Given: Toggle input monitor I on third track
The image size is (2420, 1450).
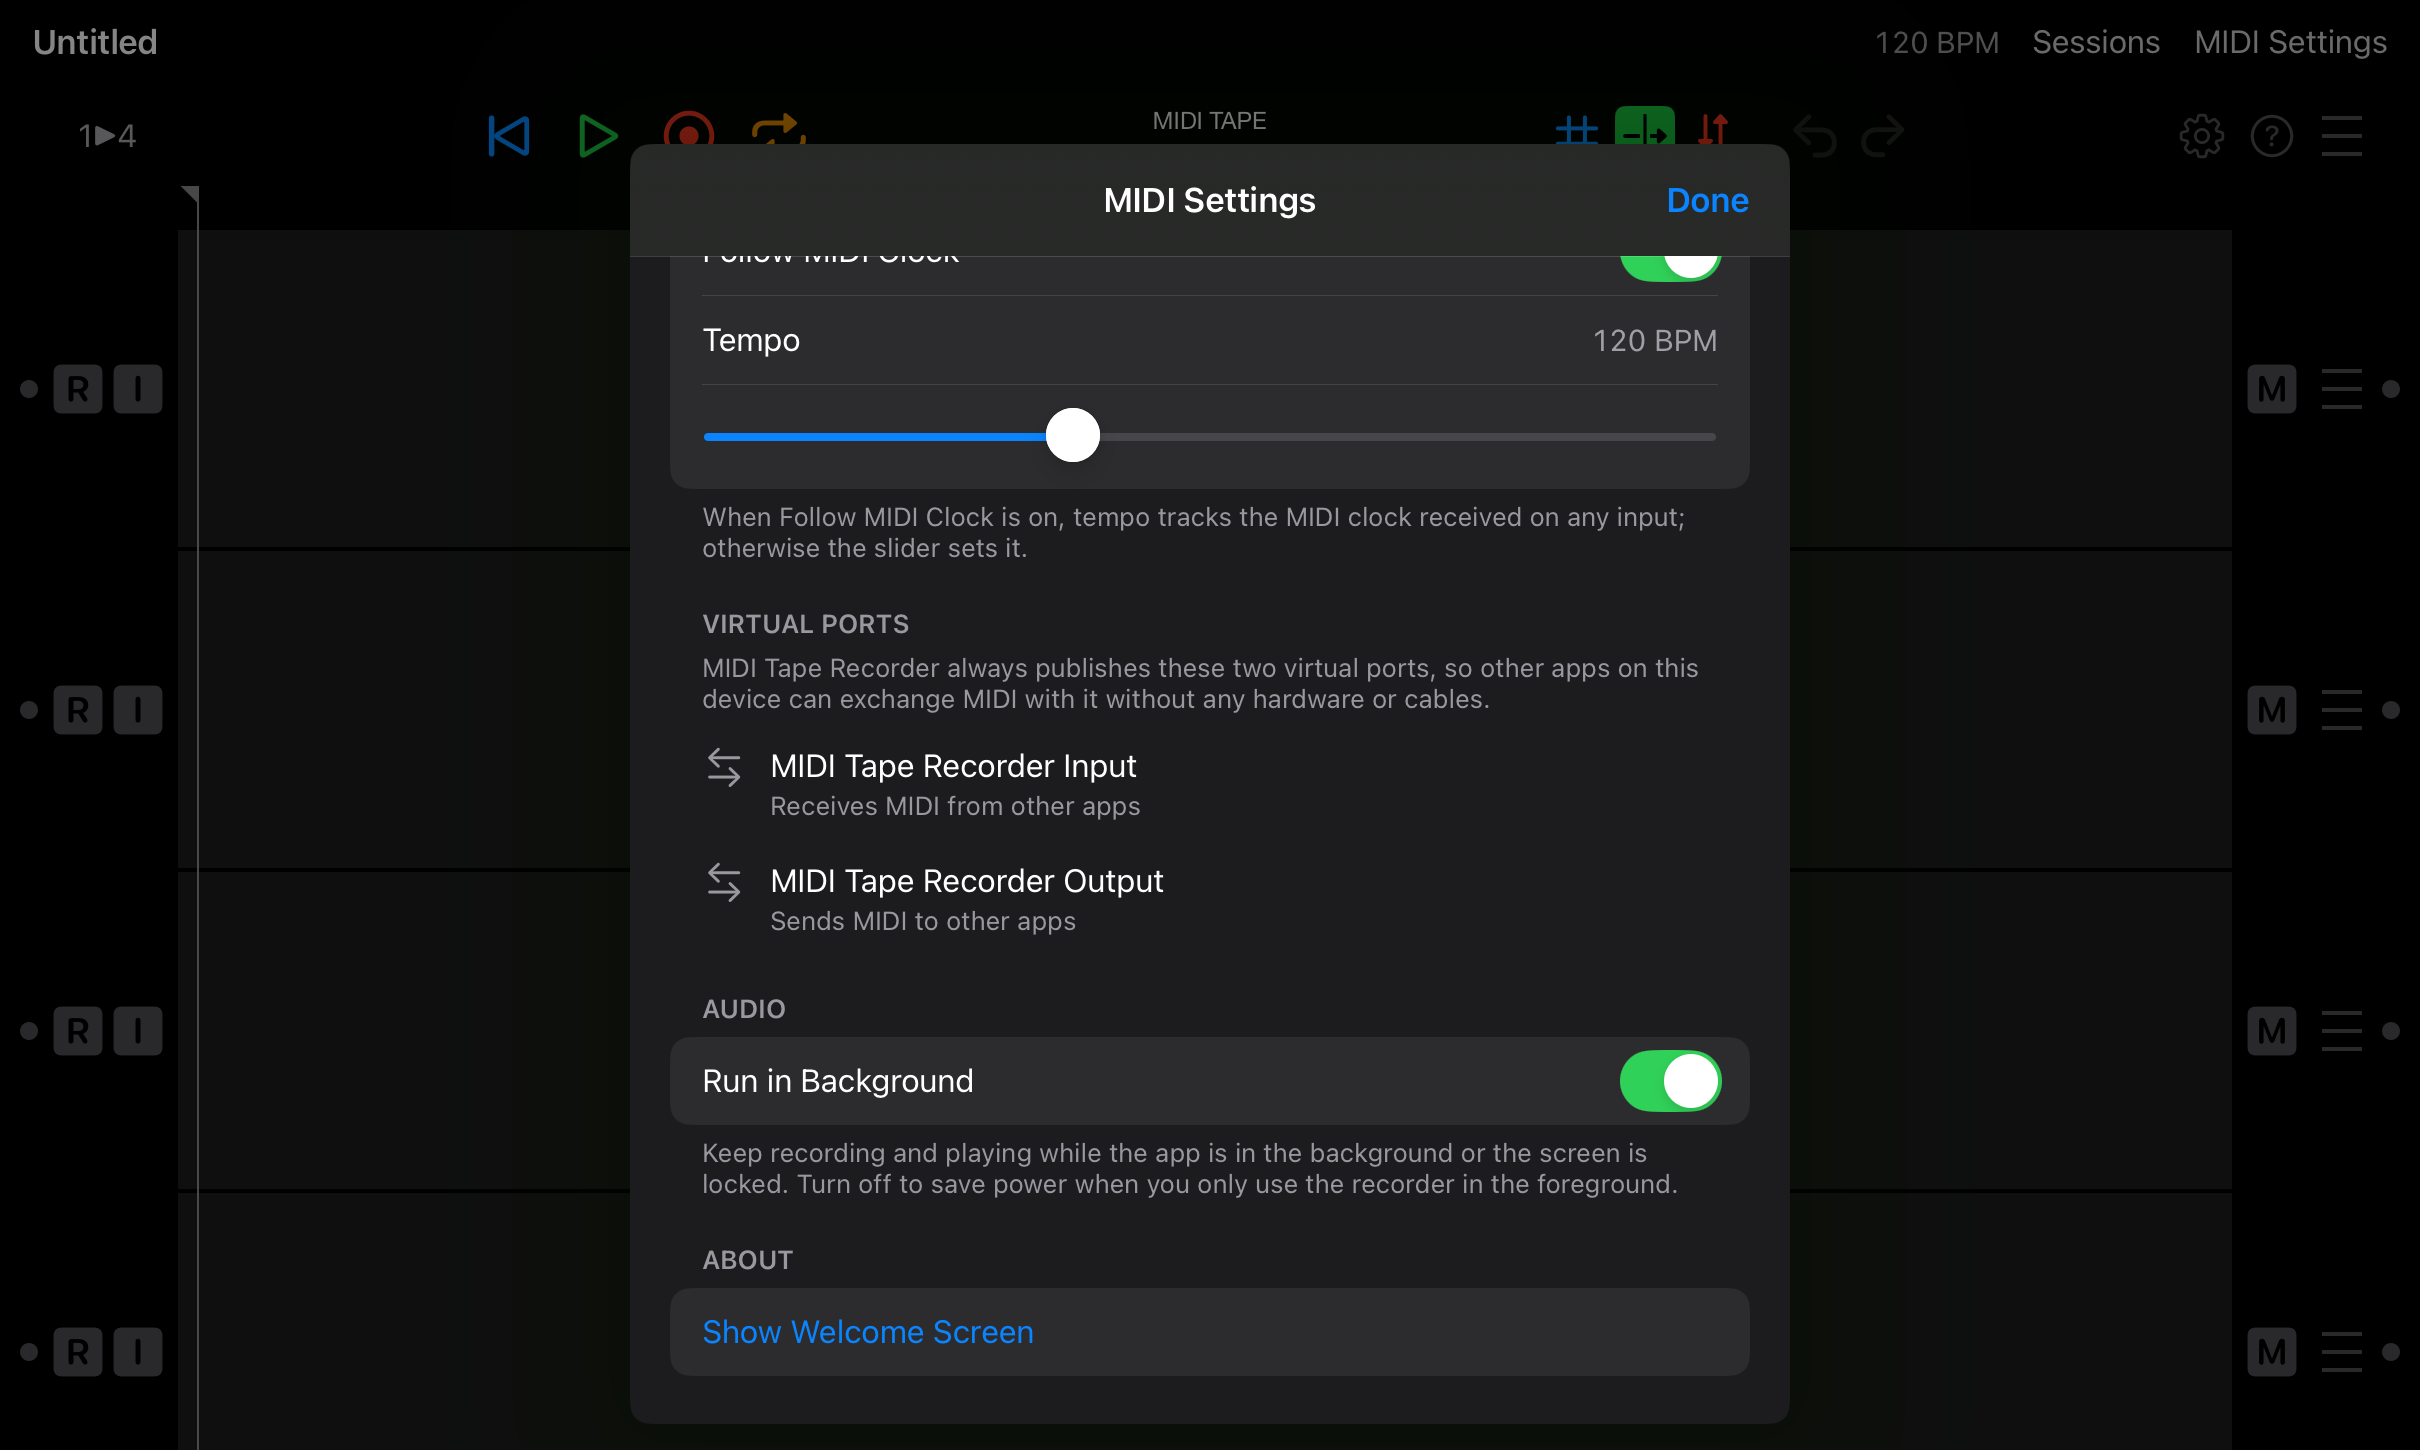Looking at the screenshot, I should pyautogui.click(x=138, y=1031).
